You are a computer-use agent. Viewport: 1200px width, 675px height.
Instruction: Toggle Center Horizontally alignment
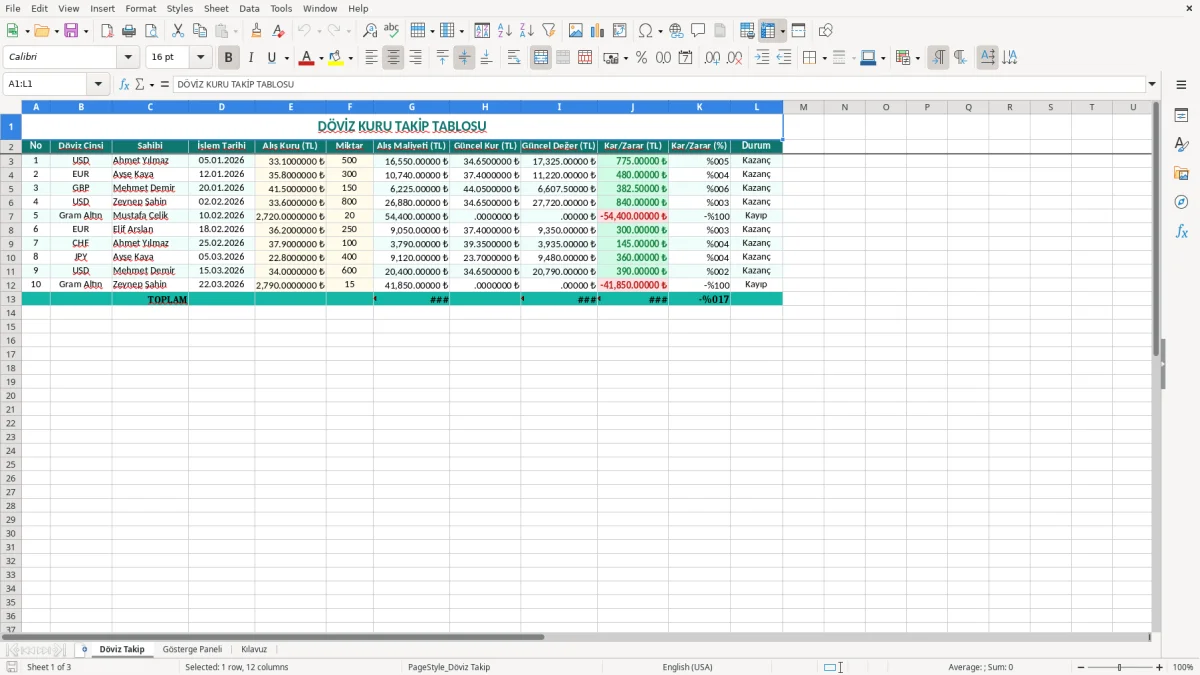coord(393,58)
